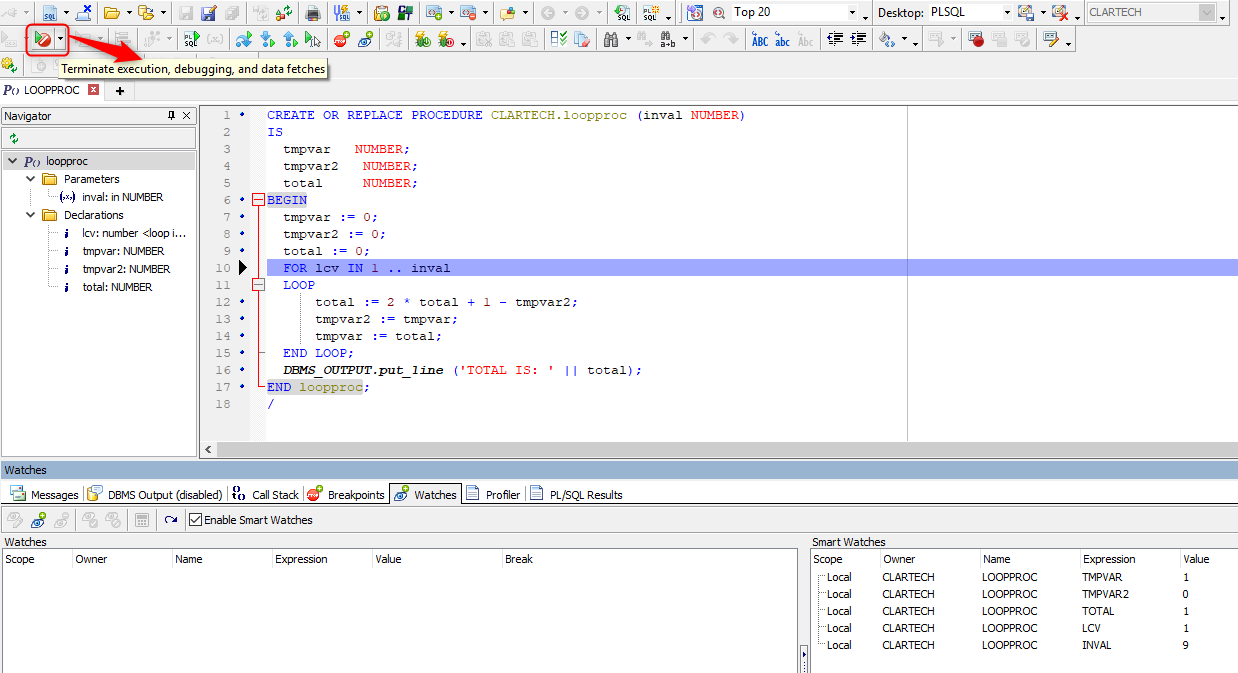Click the Trace Out debug icon

click(x=290, y=40)
